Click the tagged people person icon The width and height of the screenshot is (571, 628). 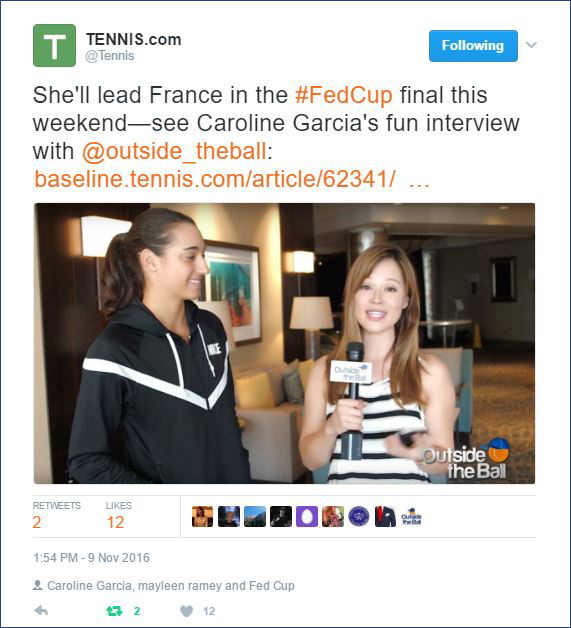click(38, 585)
